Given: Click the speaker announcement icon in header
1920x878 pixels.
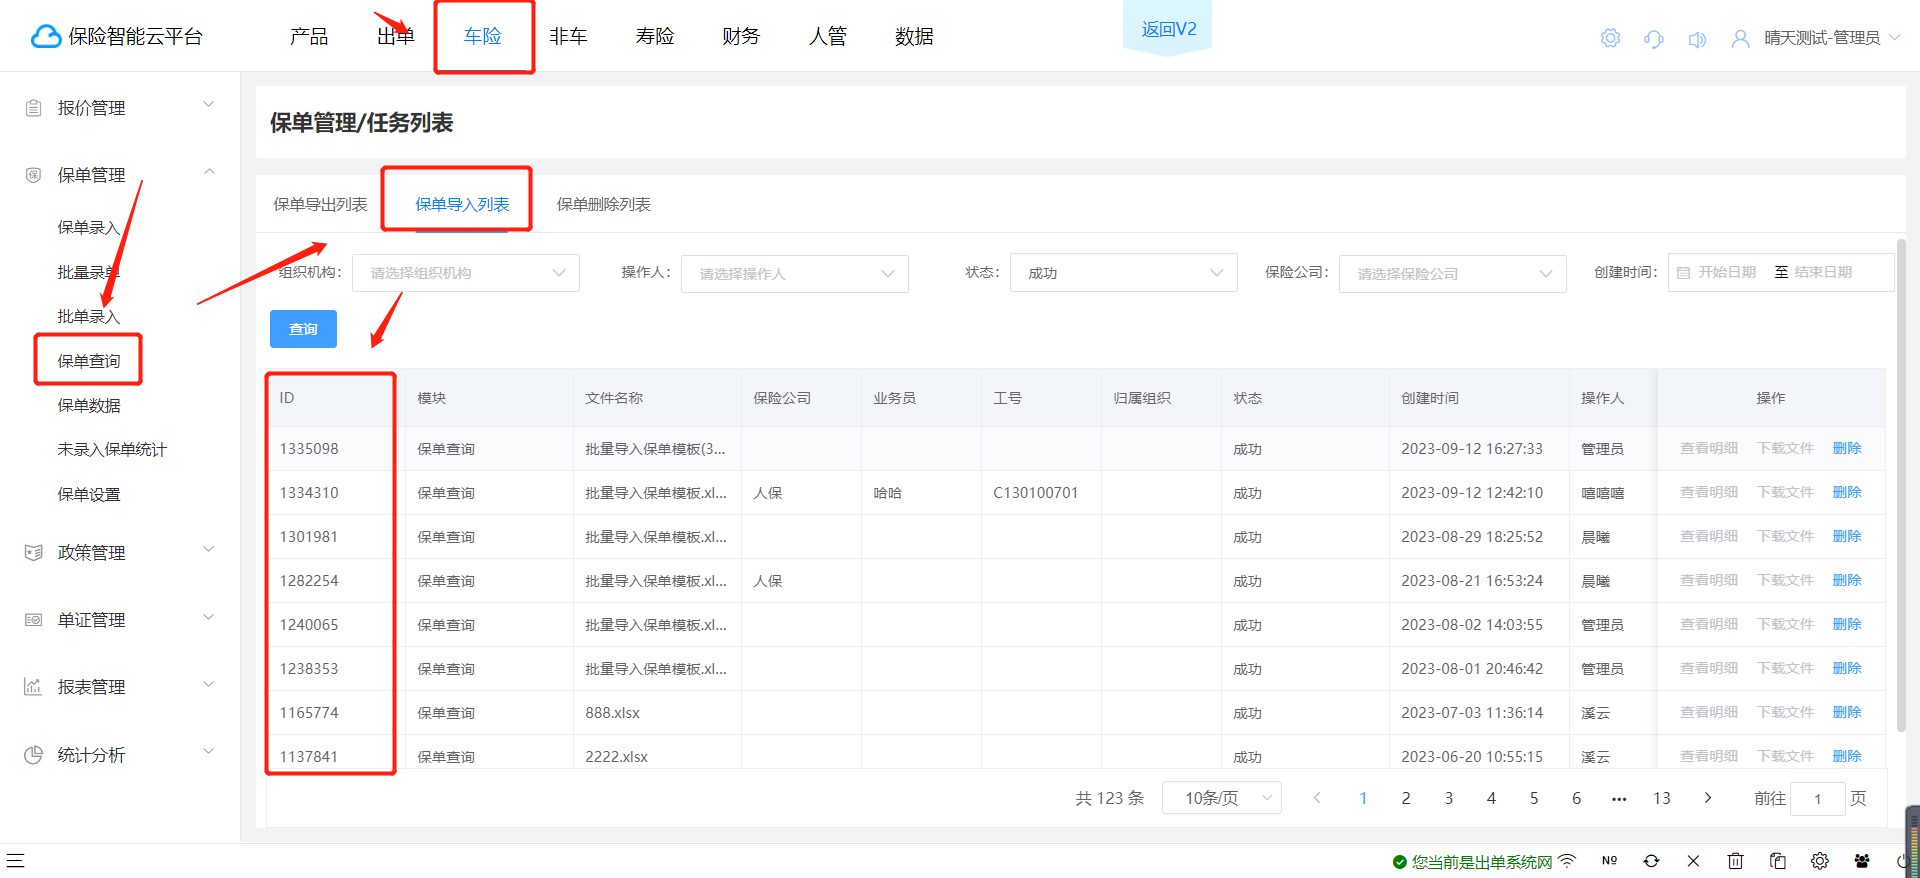Looking at the screenshot, I should coord(1697,39).
